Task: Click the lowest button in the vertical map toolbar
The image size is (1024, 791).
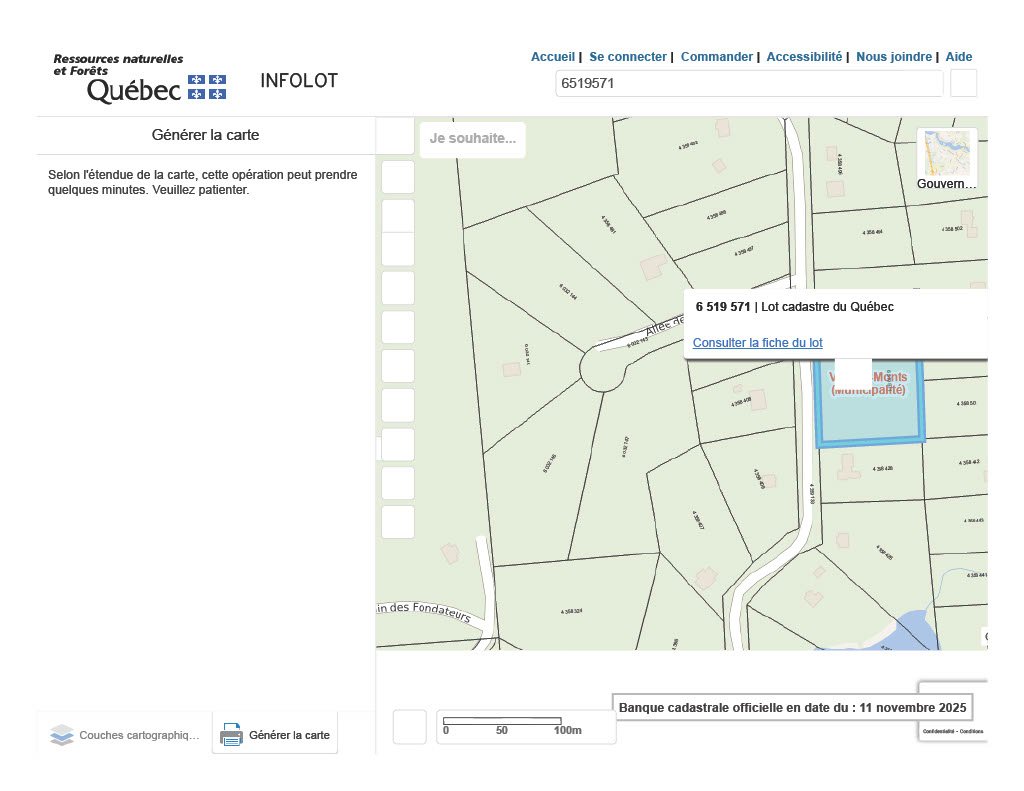Action: (398, 522)
